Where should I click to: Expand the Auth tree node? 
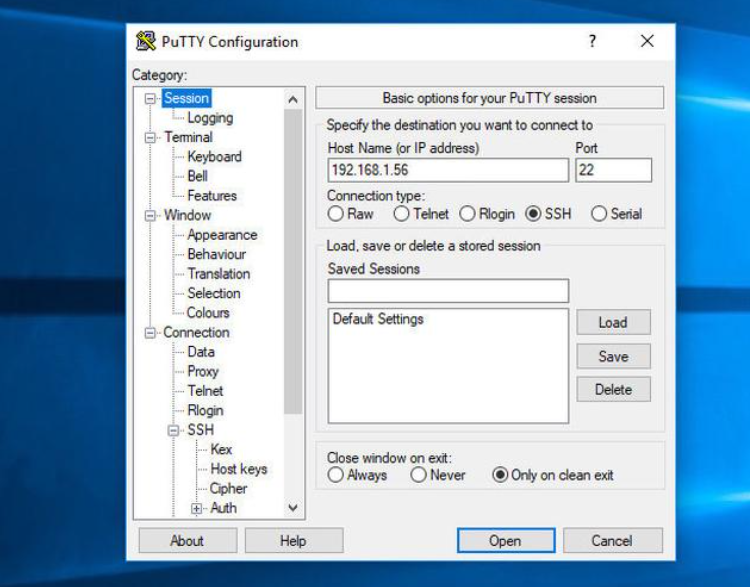pyautogui.click(x=196, y=508)
